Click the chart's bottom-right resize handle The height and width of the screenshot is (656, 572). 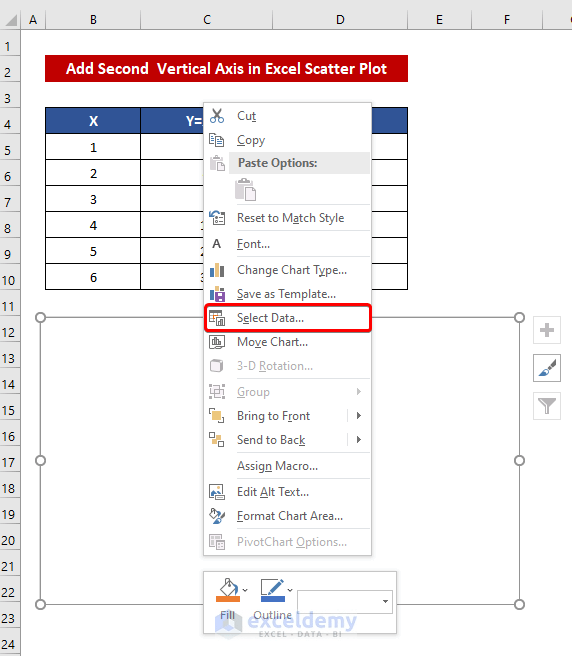pos(519,605)
